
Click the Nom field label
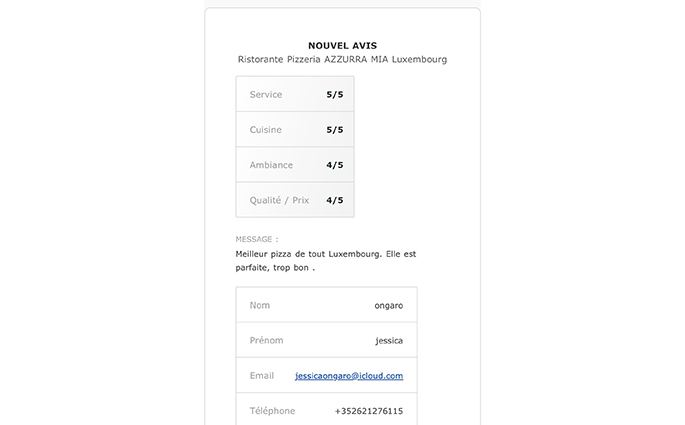tap(259, 305)
